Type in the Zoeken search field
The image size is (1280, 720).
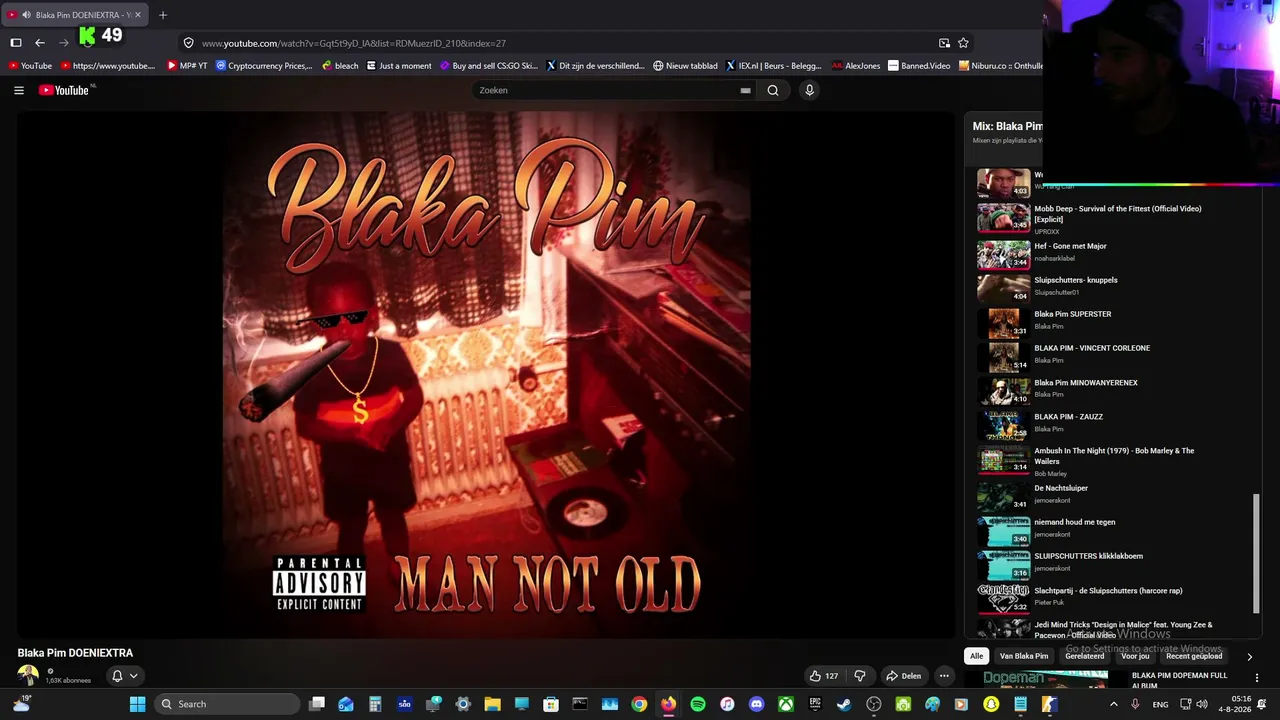(606, 90)
